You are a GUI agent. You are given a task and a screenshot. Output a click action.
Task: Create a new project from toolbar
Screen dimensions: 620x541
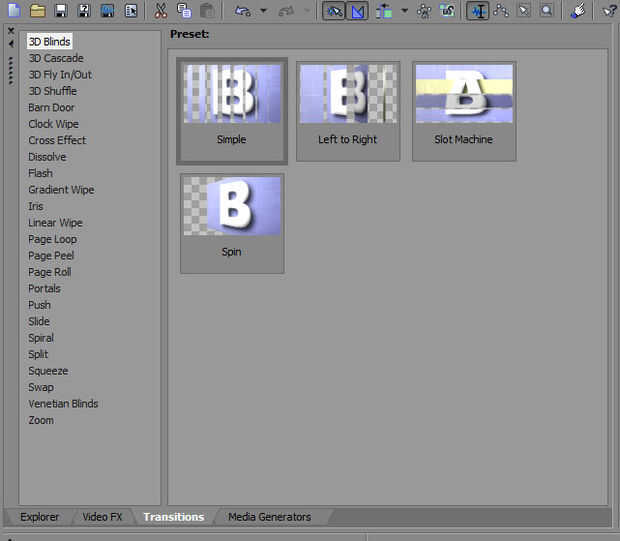point(12,11)
